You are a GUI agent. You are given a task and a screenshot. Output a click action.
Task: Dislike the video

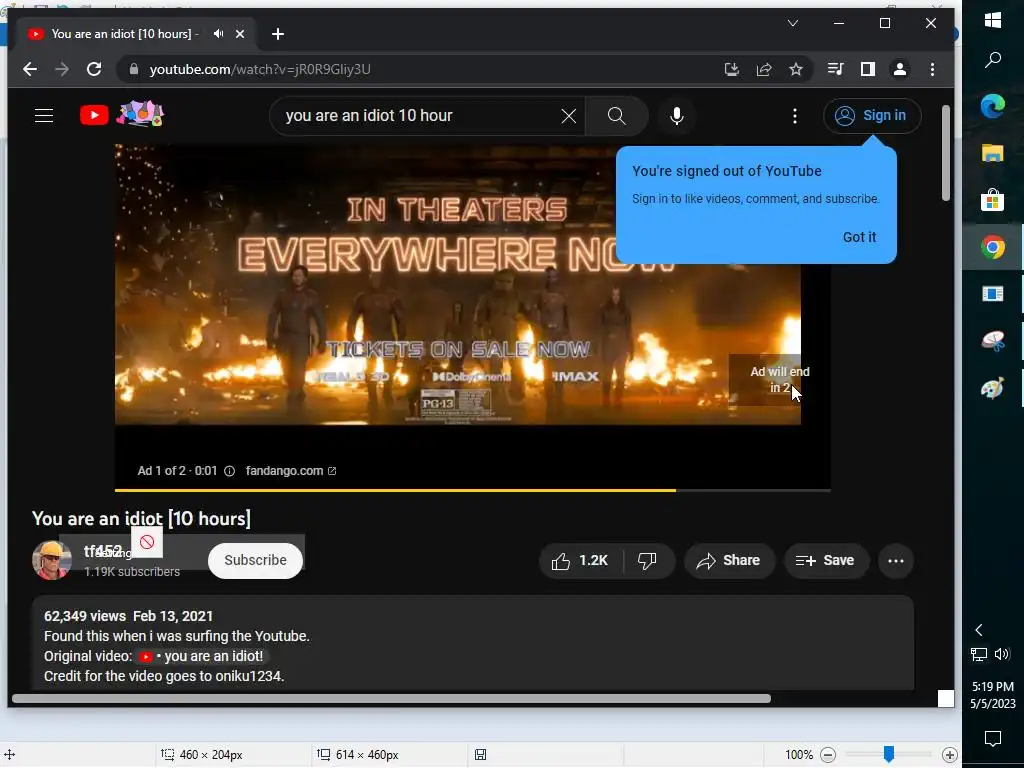tap(647, 560)
